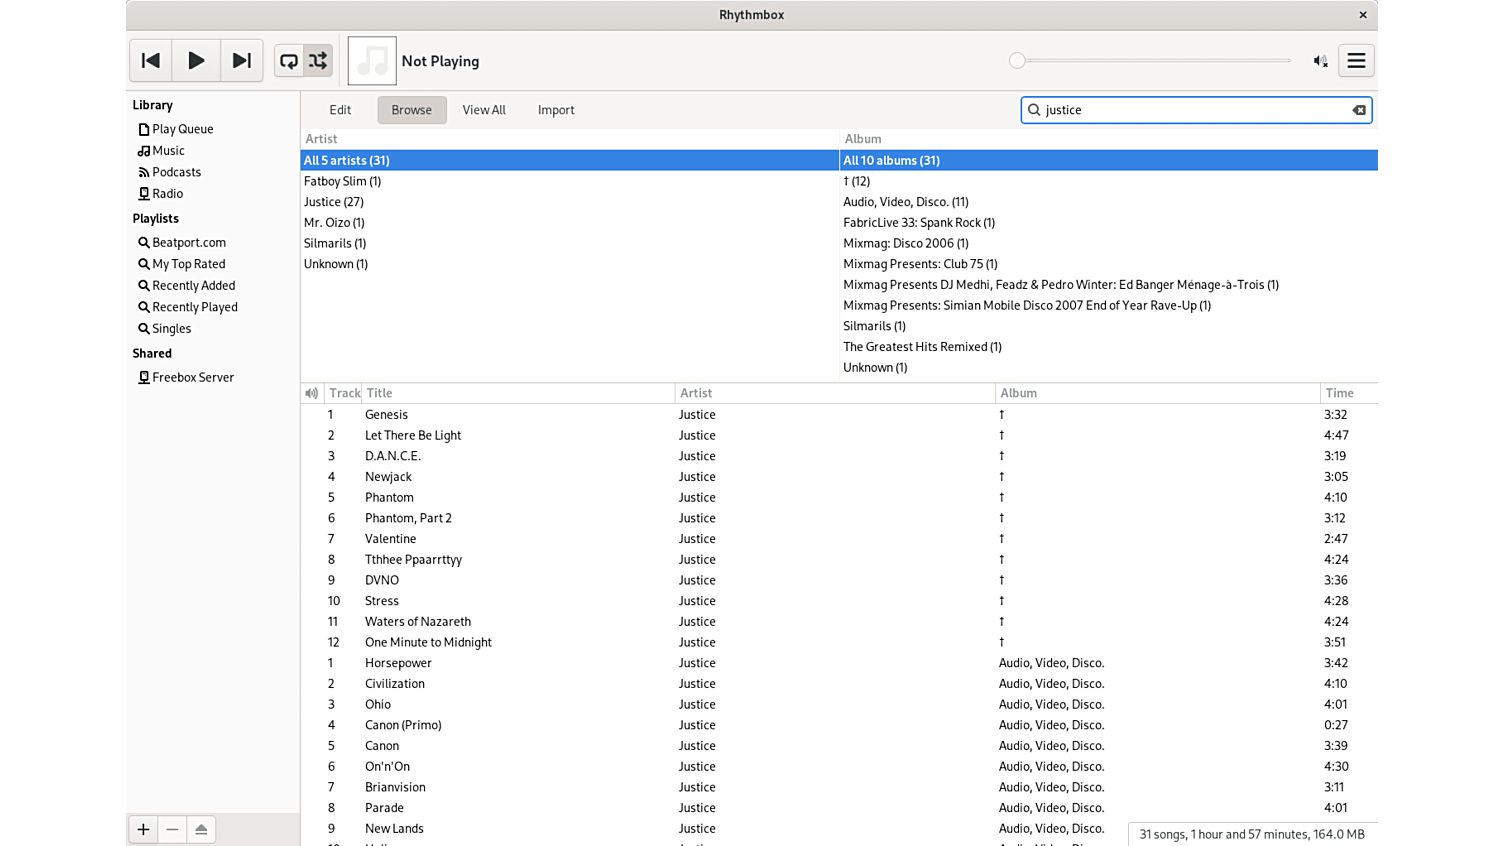Viewport: 1504px width, 846px height.
Task: Open the hamburger application menu
Action: [x=1356, y=61]
